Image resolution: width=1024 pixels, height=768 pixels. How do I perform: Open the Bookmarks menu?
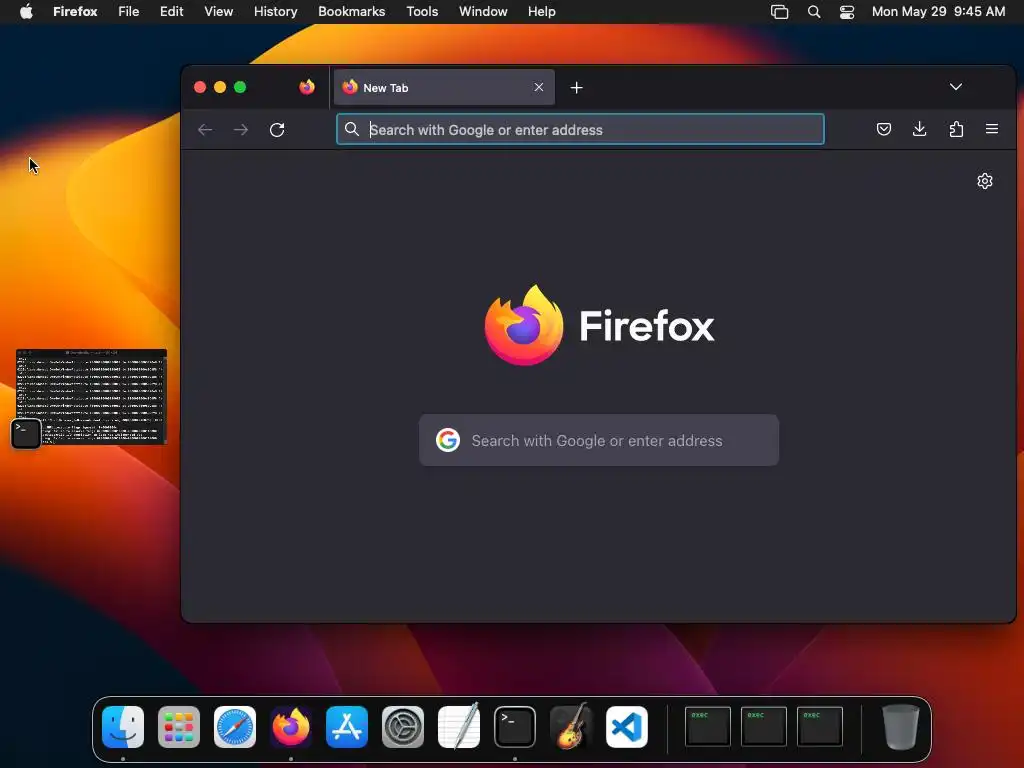[351, 12]
